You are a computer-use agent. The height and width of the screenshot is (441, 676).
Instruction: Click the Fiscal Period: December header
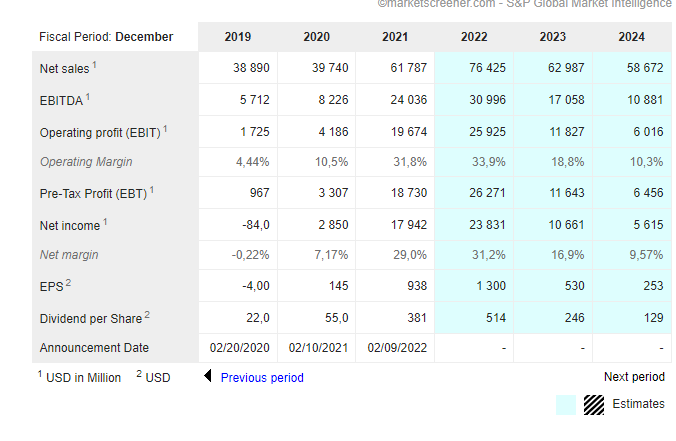(x=106, y=37)
